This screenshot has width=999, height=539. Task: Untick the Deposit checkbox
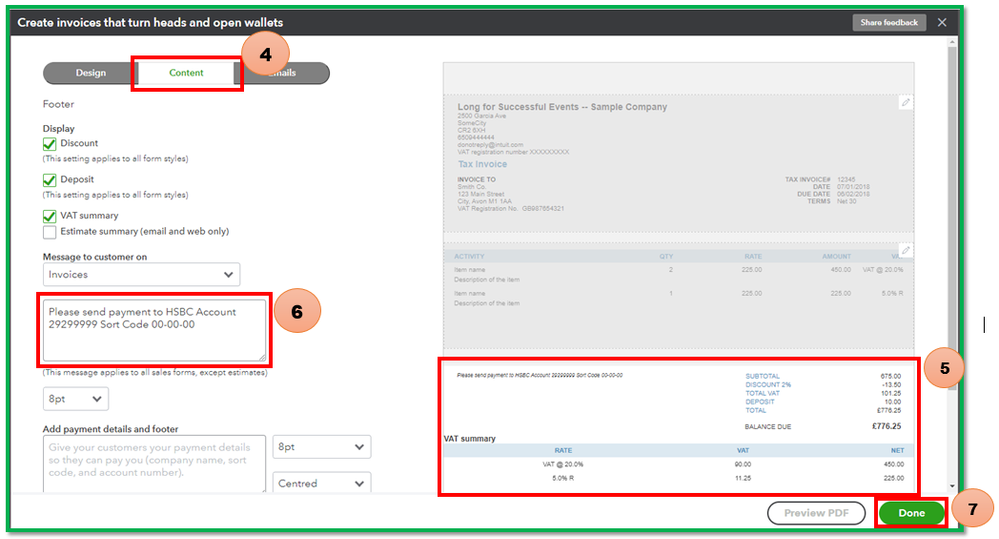point(50,180)
